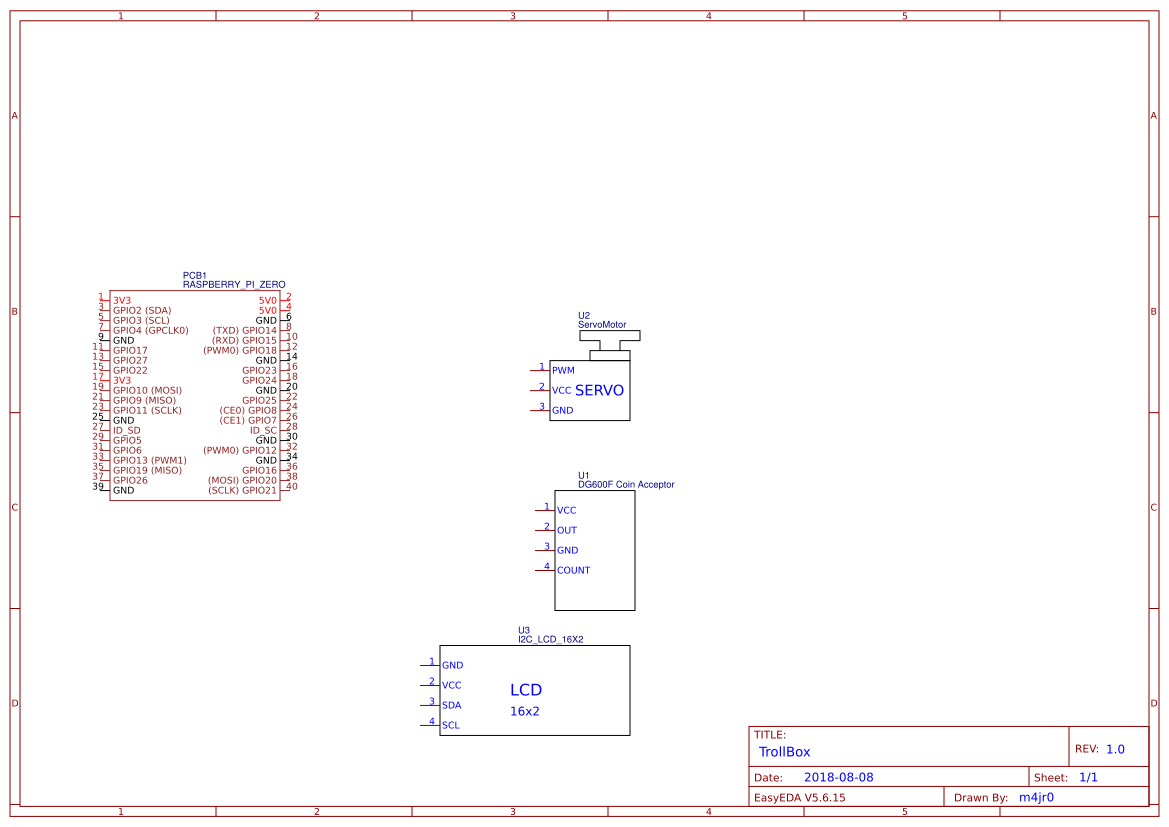
Task: Select GPIO2 (SDA) pin label
Action: [x=142, y=310]
